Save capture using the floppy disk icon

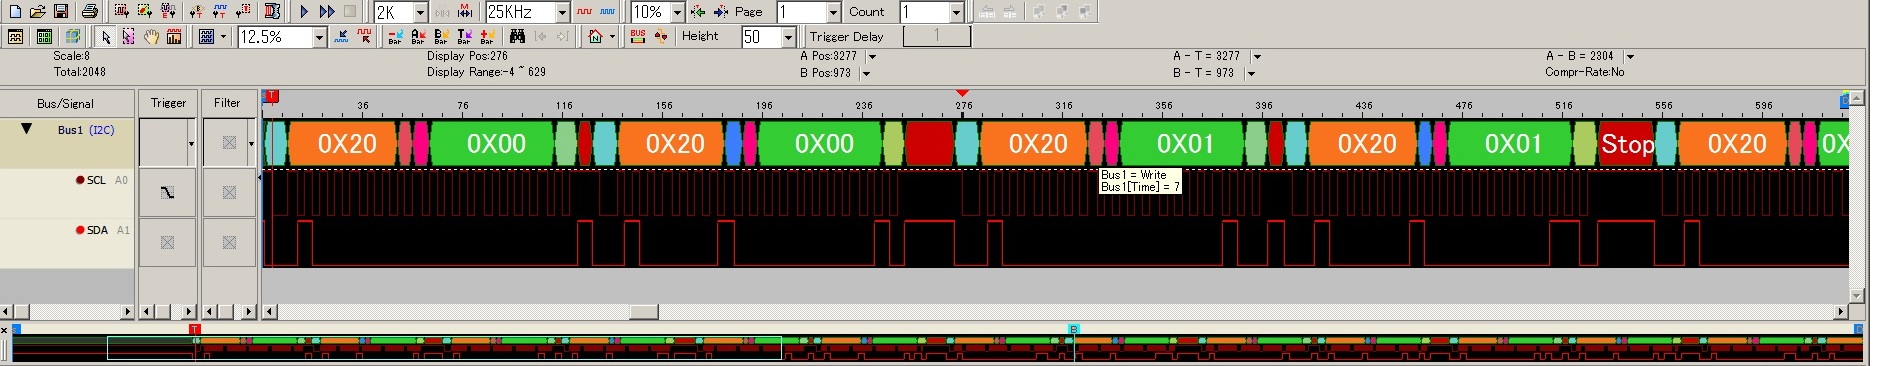click(x=61, y=11)
